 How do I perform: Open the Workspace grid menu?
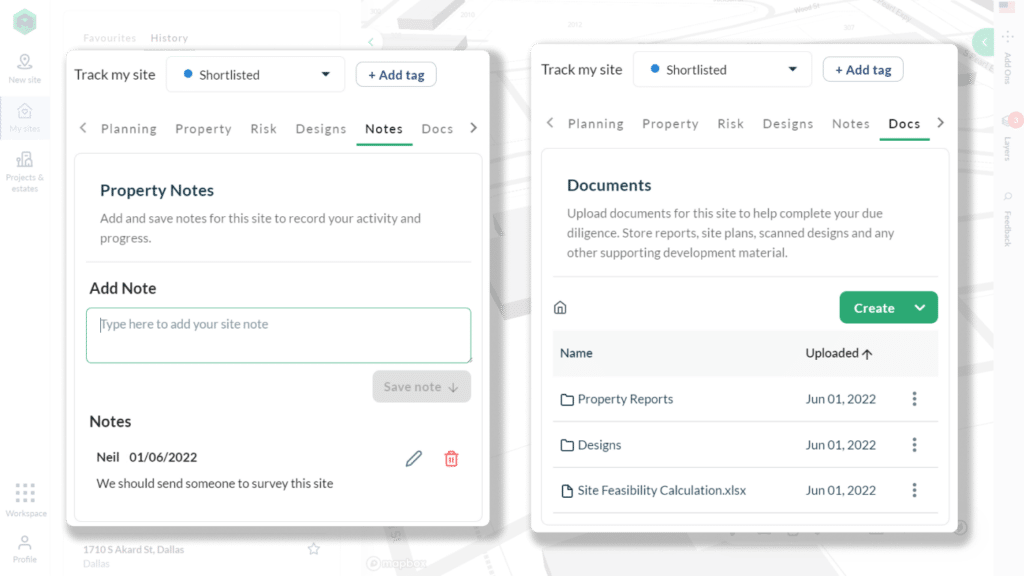[x=25, y=499]
